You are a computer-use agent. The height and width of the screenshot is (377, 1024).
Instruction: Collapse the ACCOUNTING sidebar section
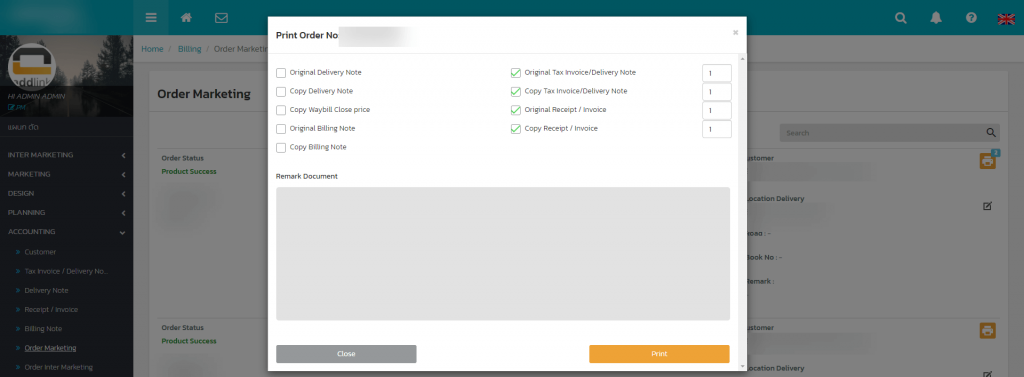click(67, 232)
